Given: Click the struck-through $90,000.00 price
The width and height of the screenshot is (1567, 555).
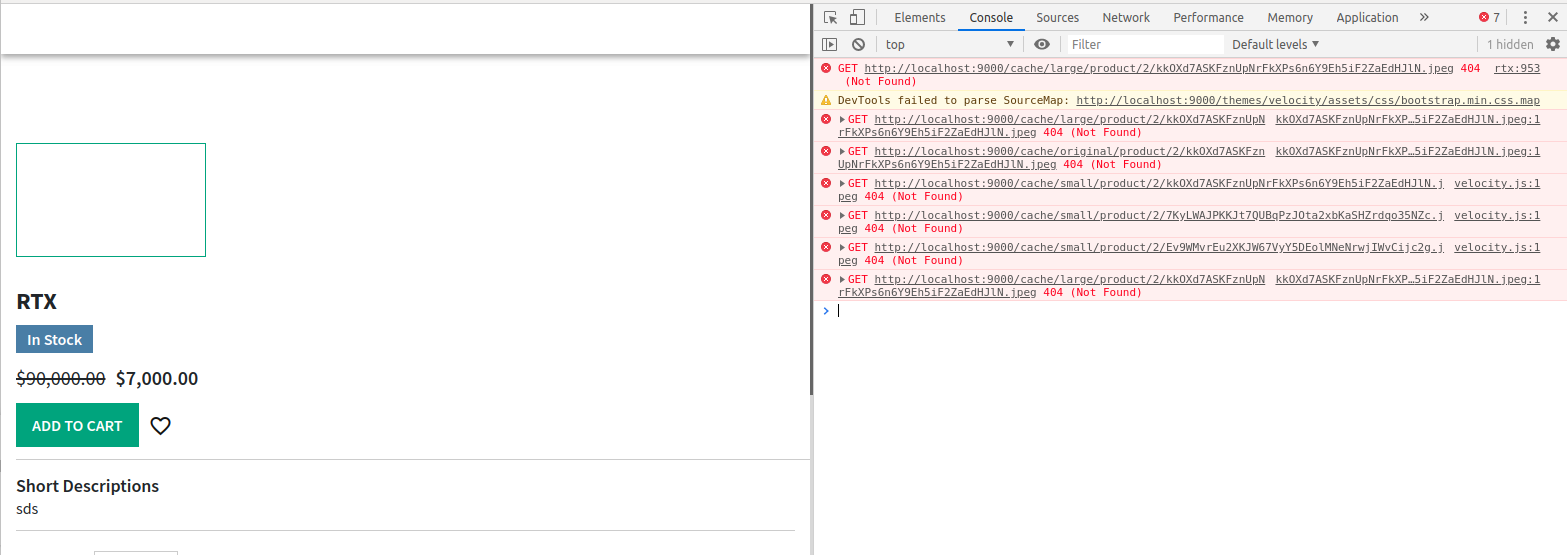Looking at the screenshot, I should pyautogui.click(x=61, y=378).
